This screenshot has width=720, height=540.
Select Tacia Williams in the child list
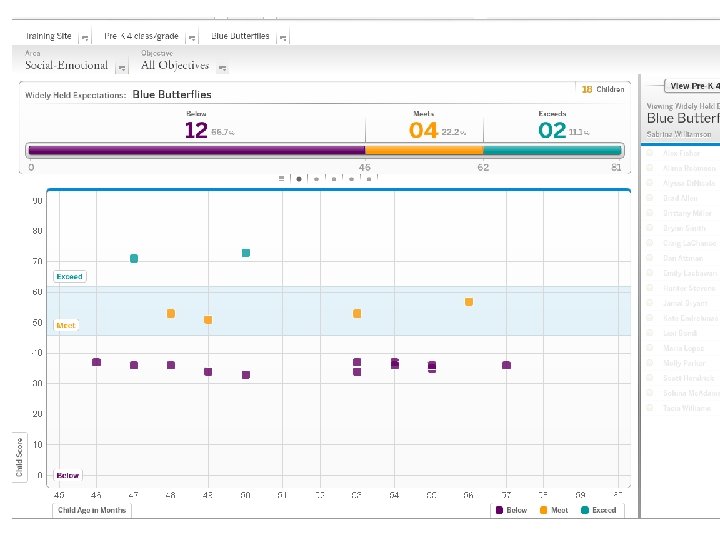click(687, 408)
